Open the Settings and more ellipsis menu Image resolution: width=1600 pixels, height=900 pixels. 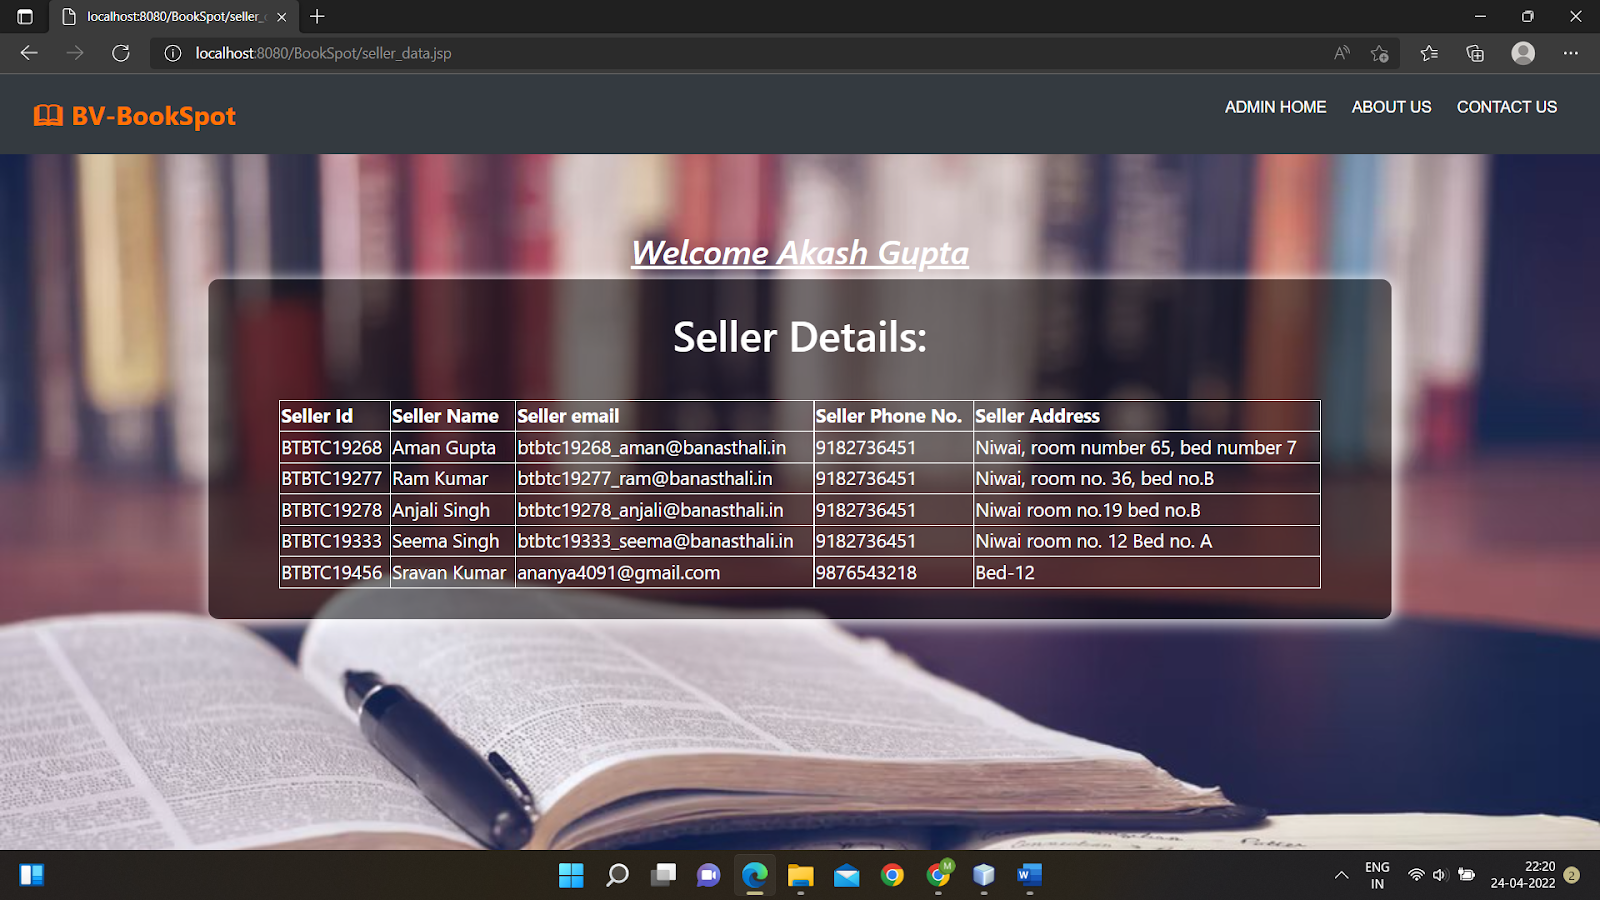pos(1571,53)
